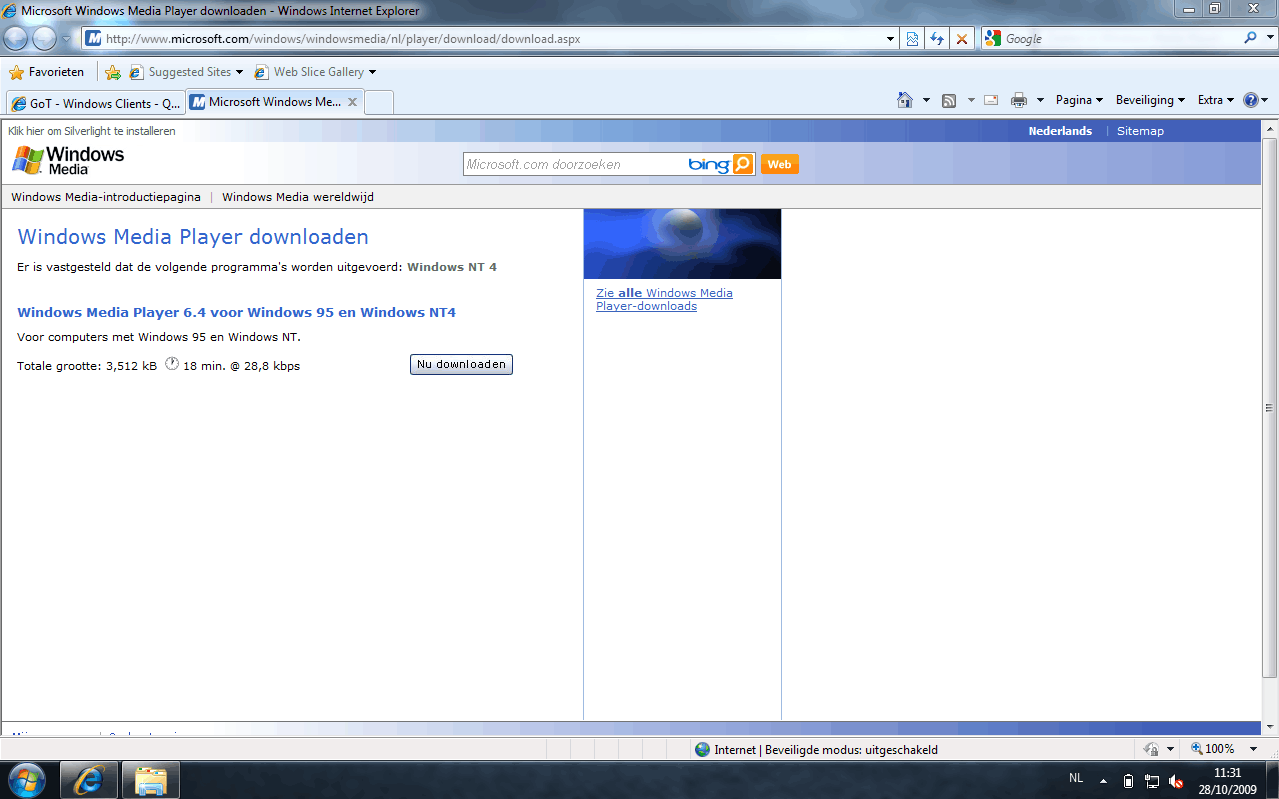The width and height of the screenshot is (1279, 799).
Task: Open the recent pages history dropdown
Action: [67, 39]
